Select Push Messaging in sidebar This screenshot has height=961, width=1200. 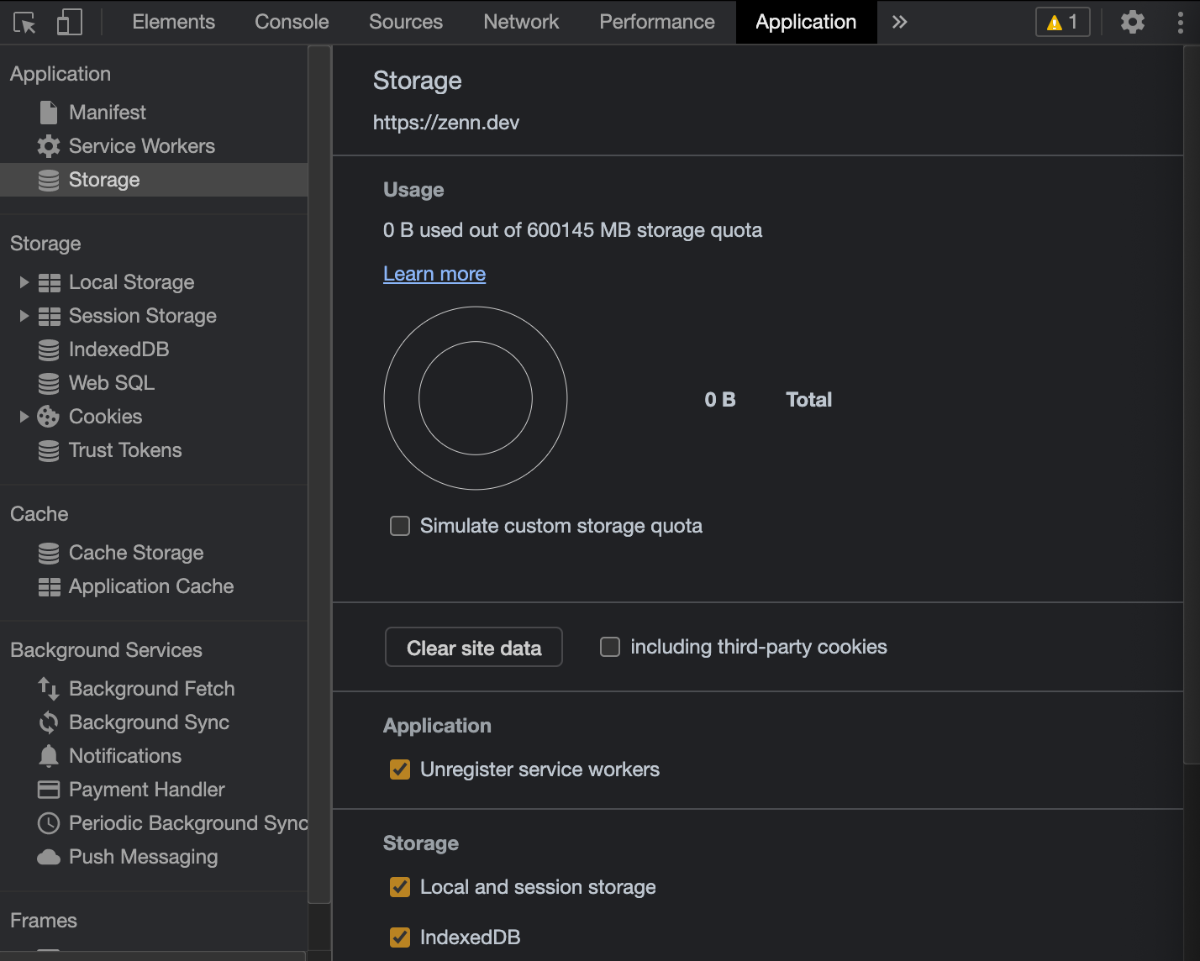tap(142, 857)
